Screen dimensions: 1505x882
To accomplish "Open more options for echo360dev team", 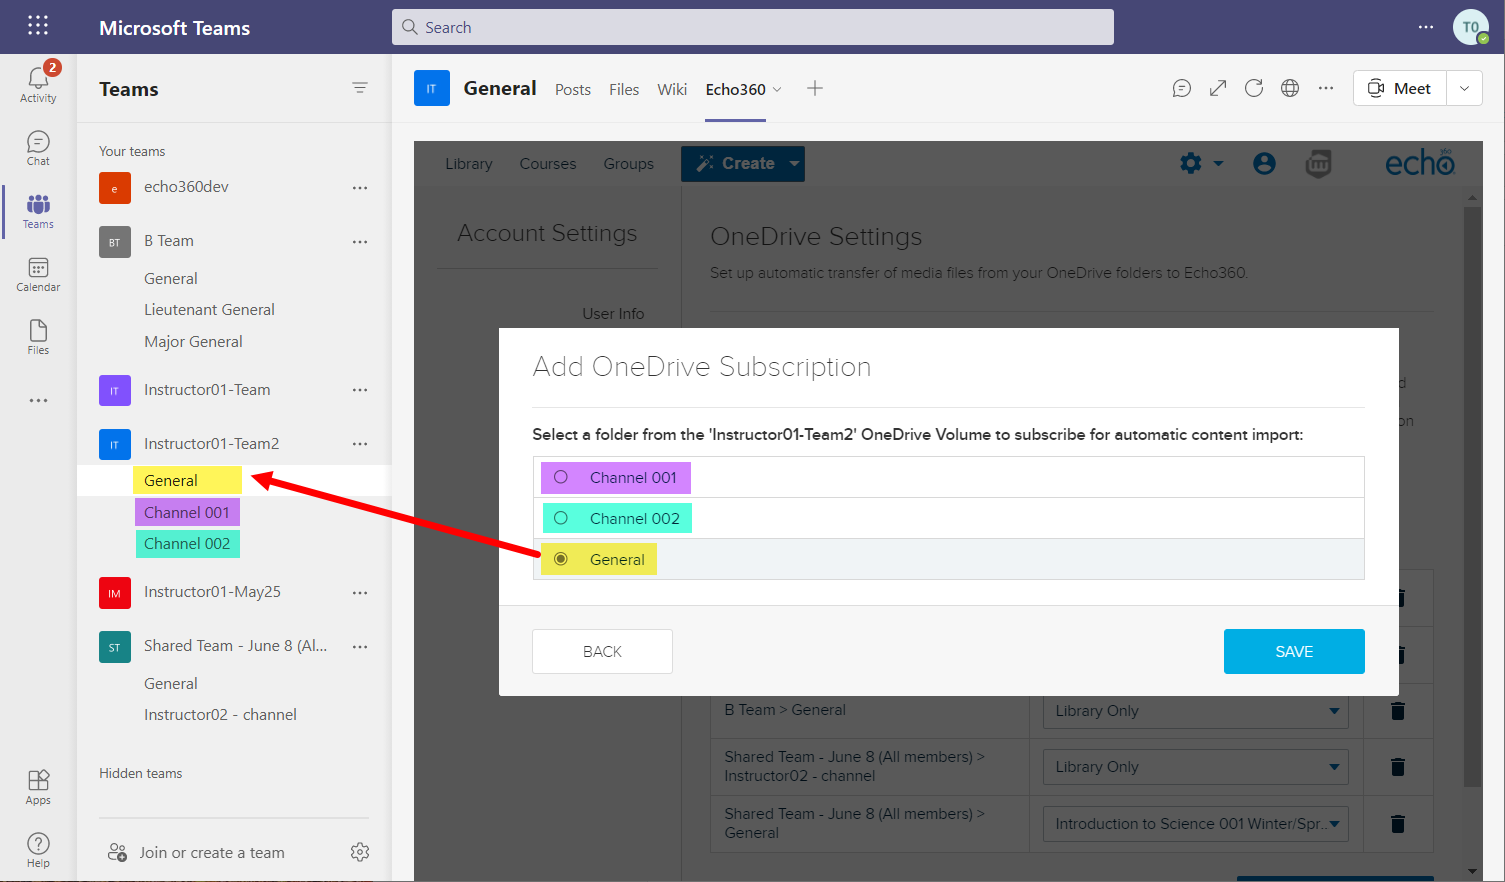I will pos(360,188).
